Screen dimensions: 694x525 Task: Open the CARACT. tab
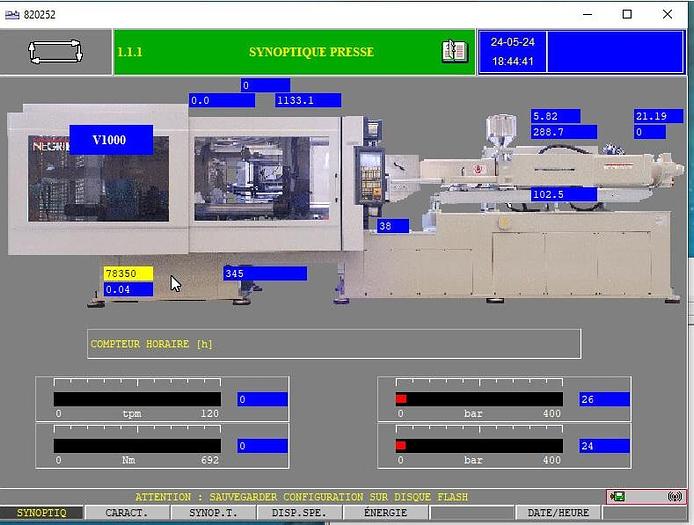pyautogui.click(x=127, y=512)
